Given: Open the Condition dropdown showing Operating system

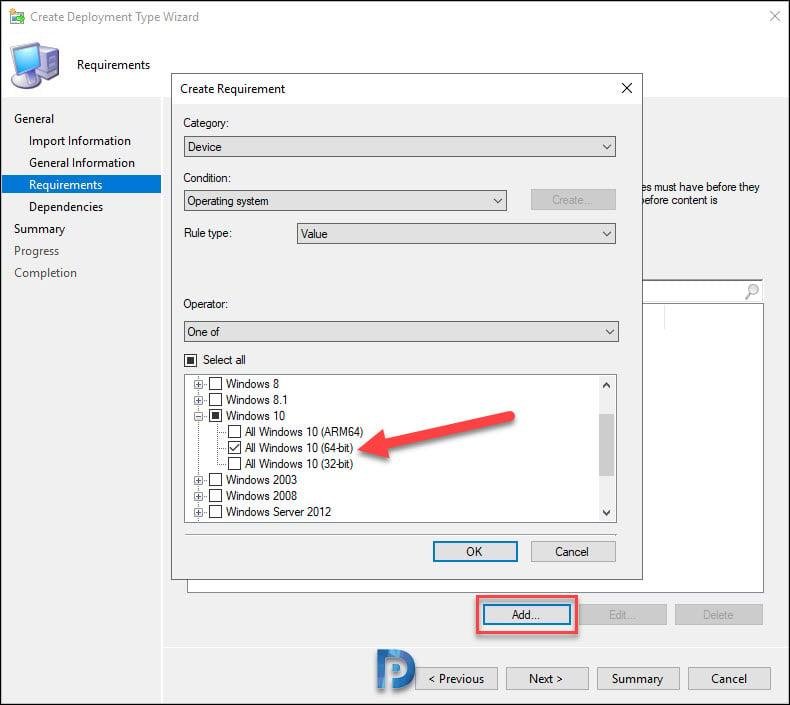Looking at the screenshot, I should 345,201.
